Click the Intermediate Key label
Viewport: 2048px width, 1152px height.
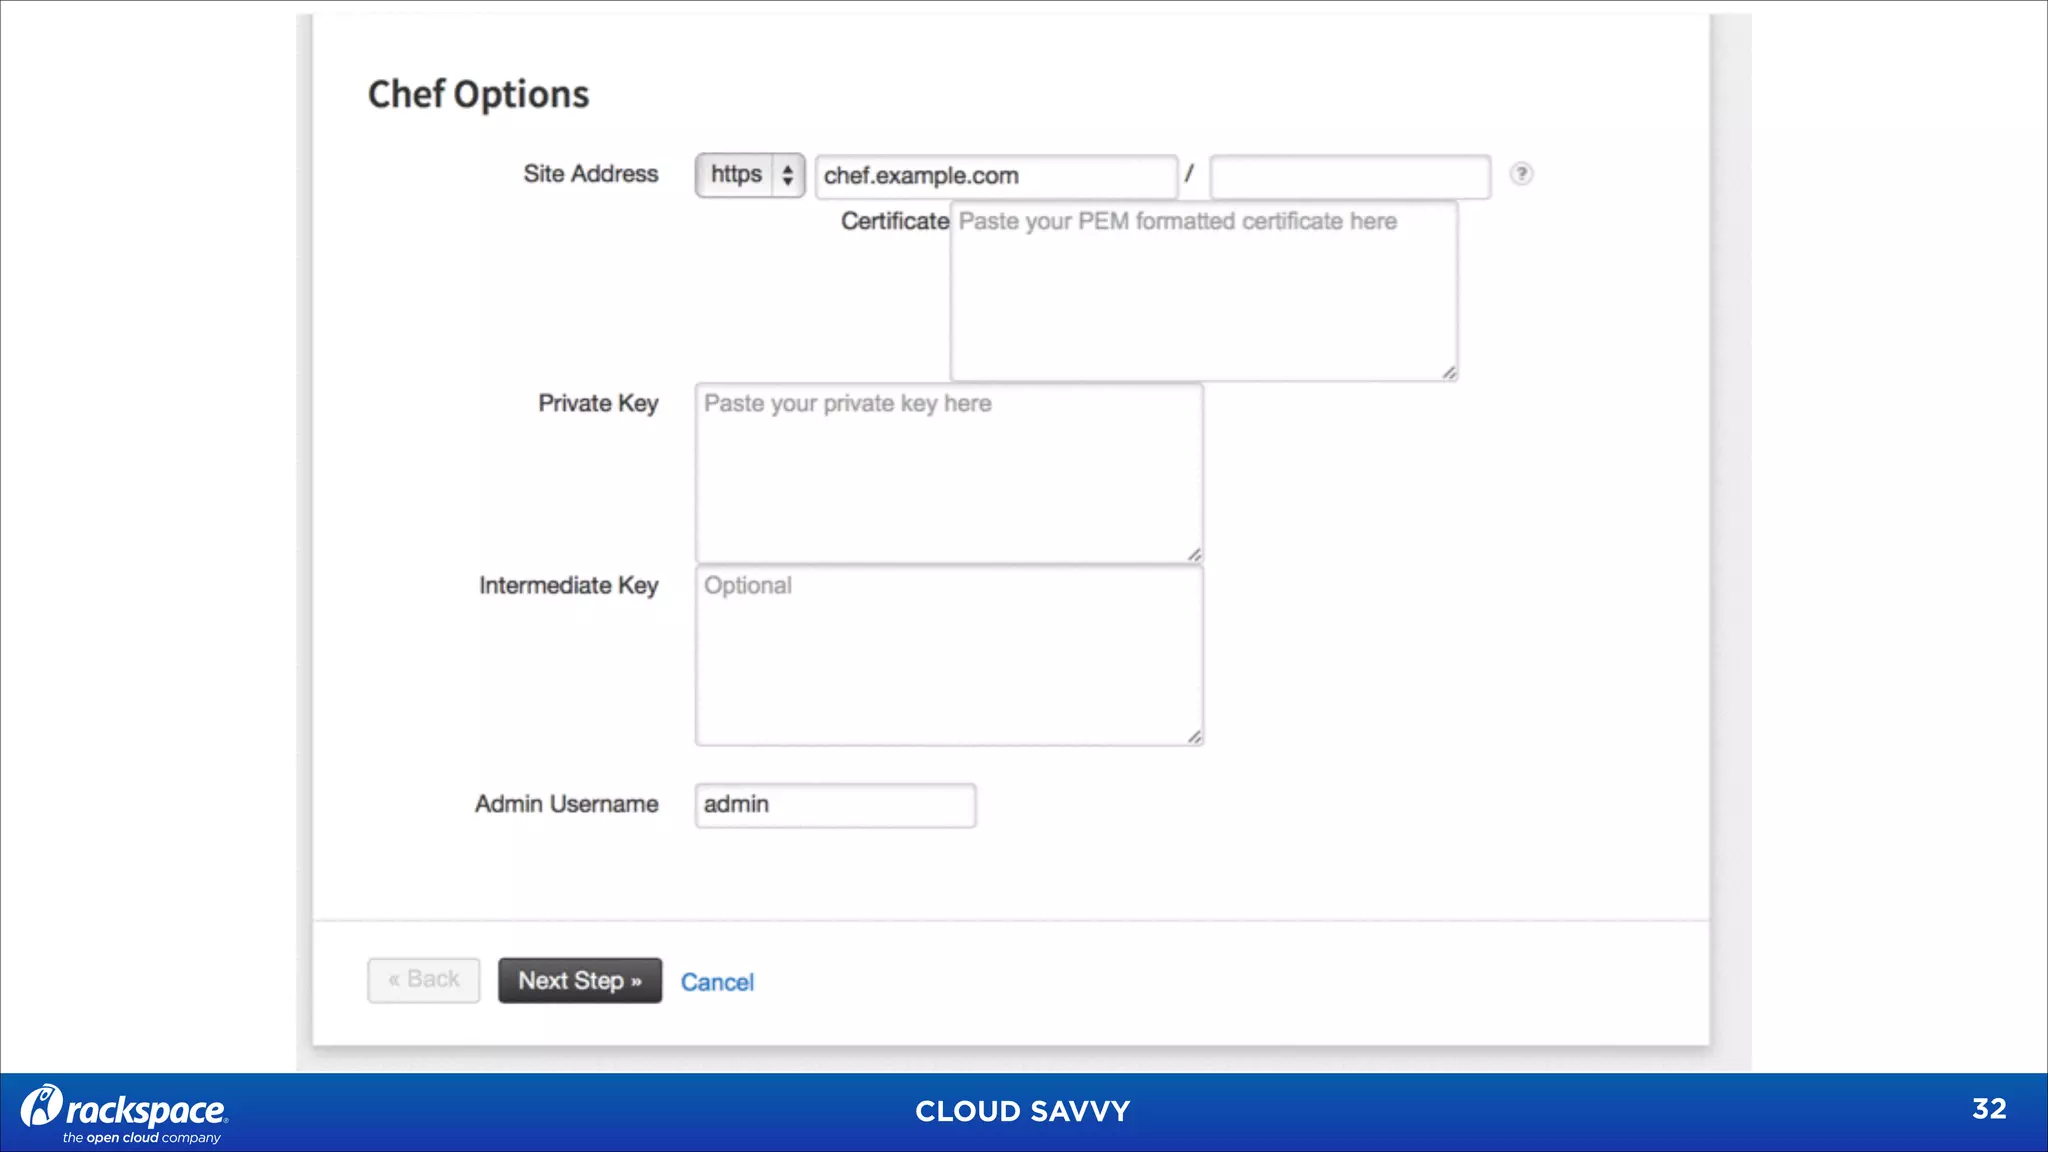[568, 585]
